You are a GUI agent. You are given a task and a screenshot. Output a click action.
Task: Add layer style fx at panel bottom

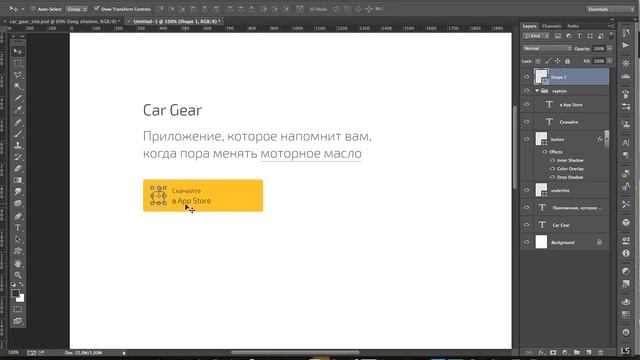541,352
